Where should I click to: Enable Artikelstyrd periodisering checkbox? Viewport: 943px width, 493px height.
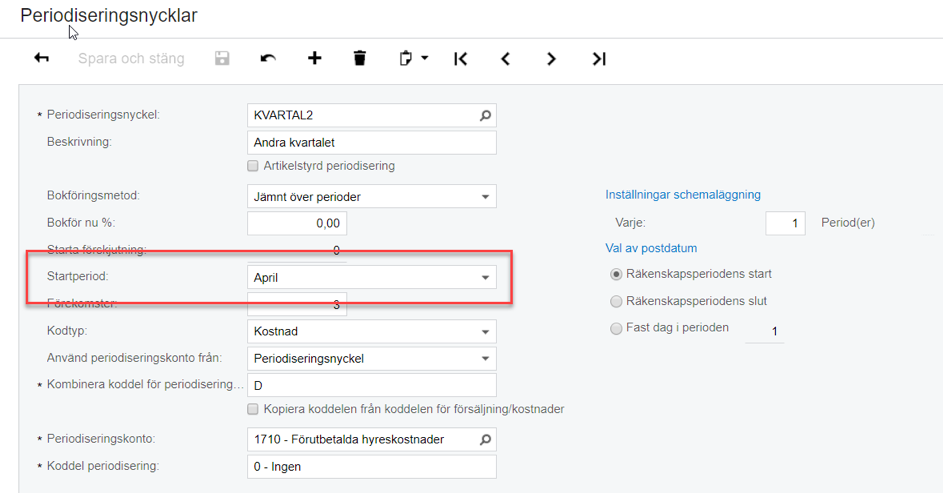click(253, 166)
